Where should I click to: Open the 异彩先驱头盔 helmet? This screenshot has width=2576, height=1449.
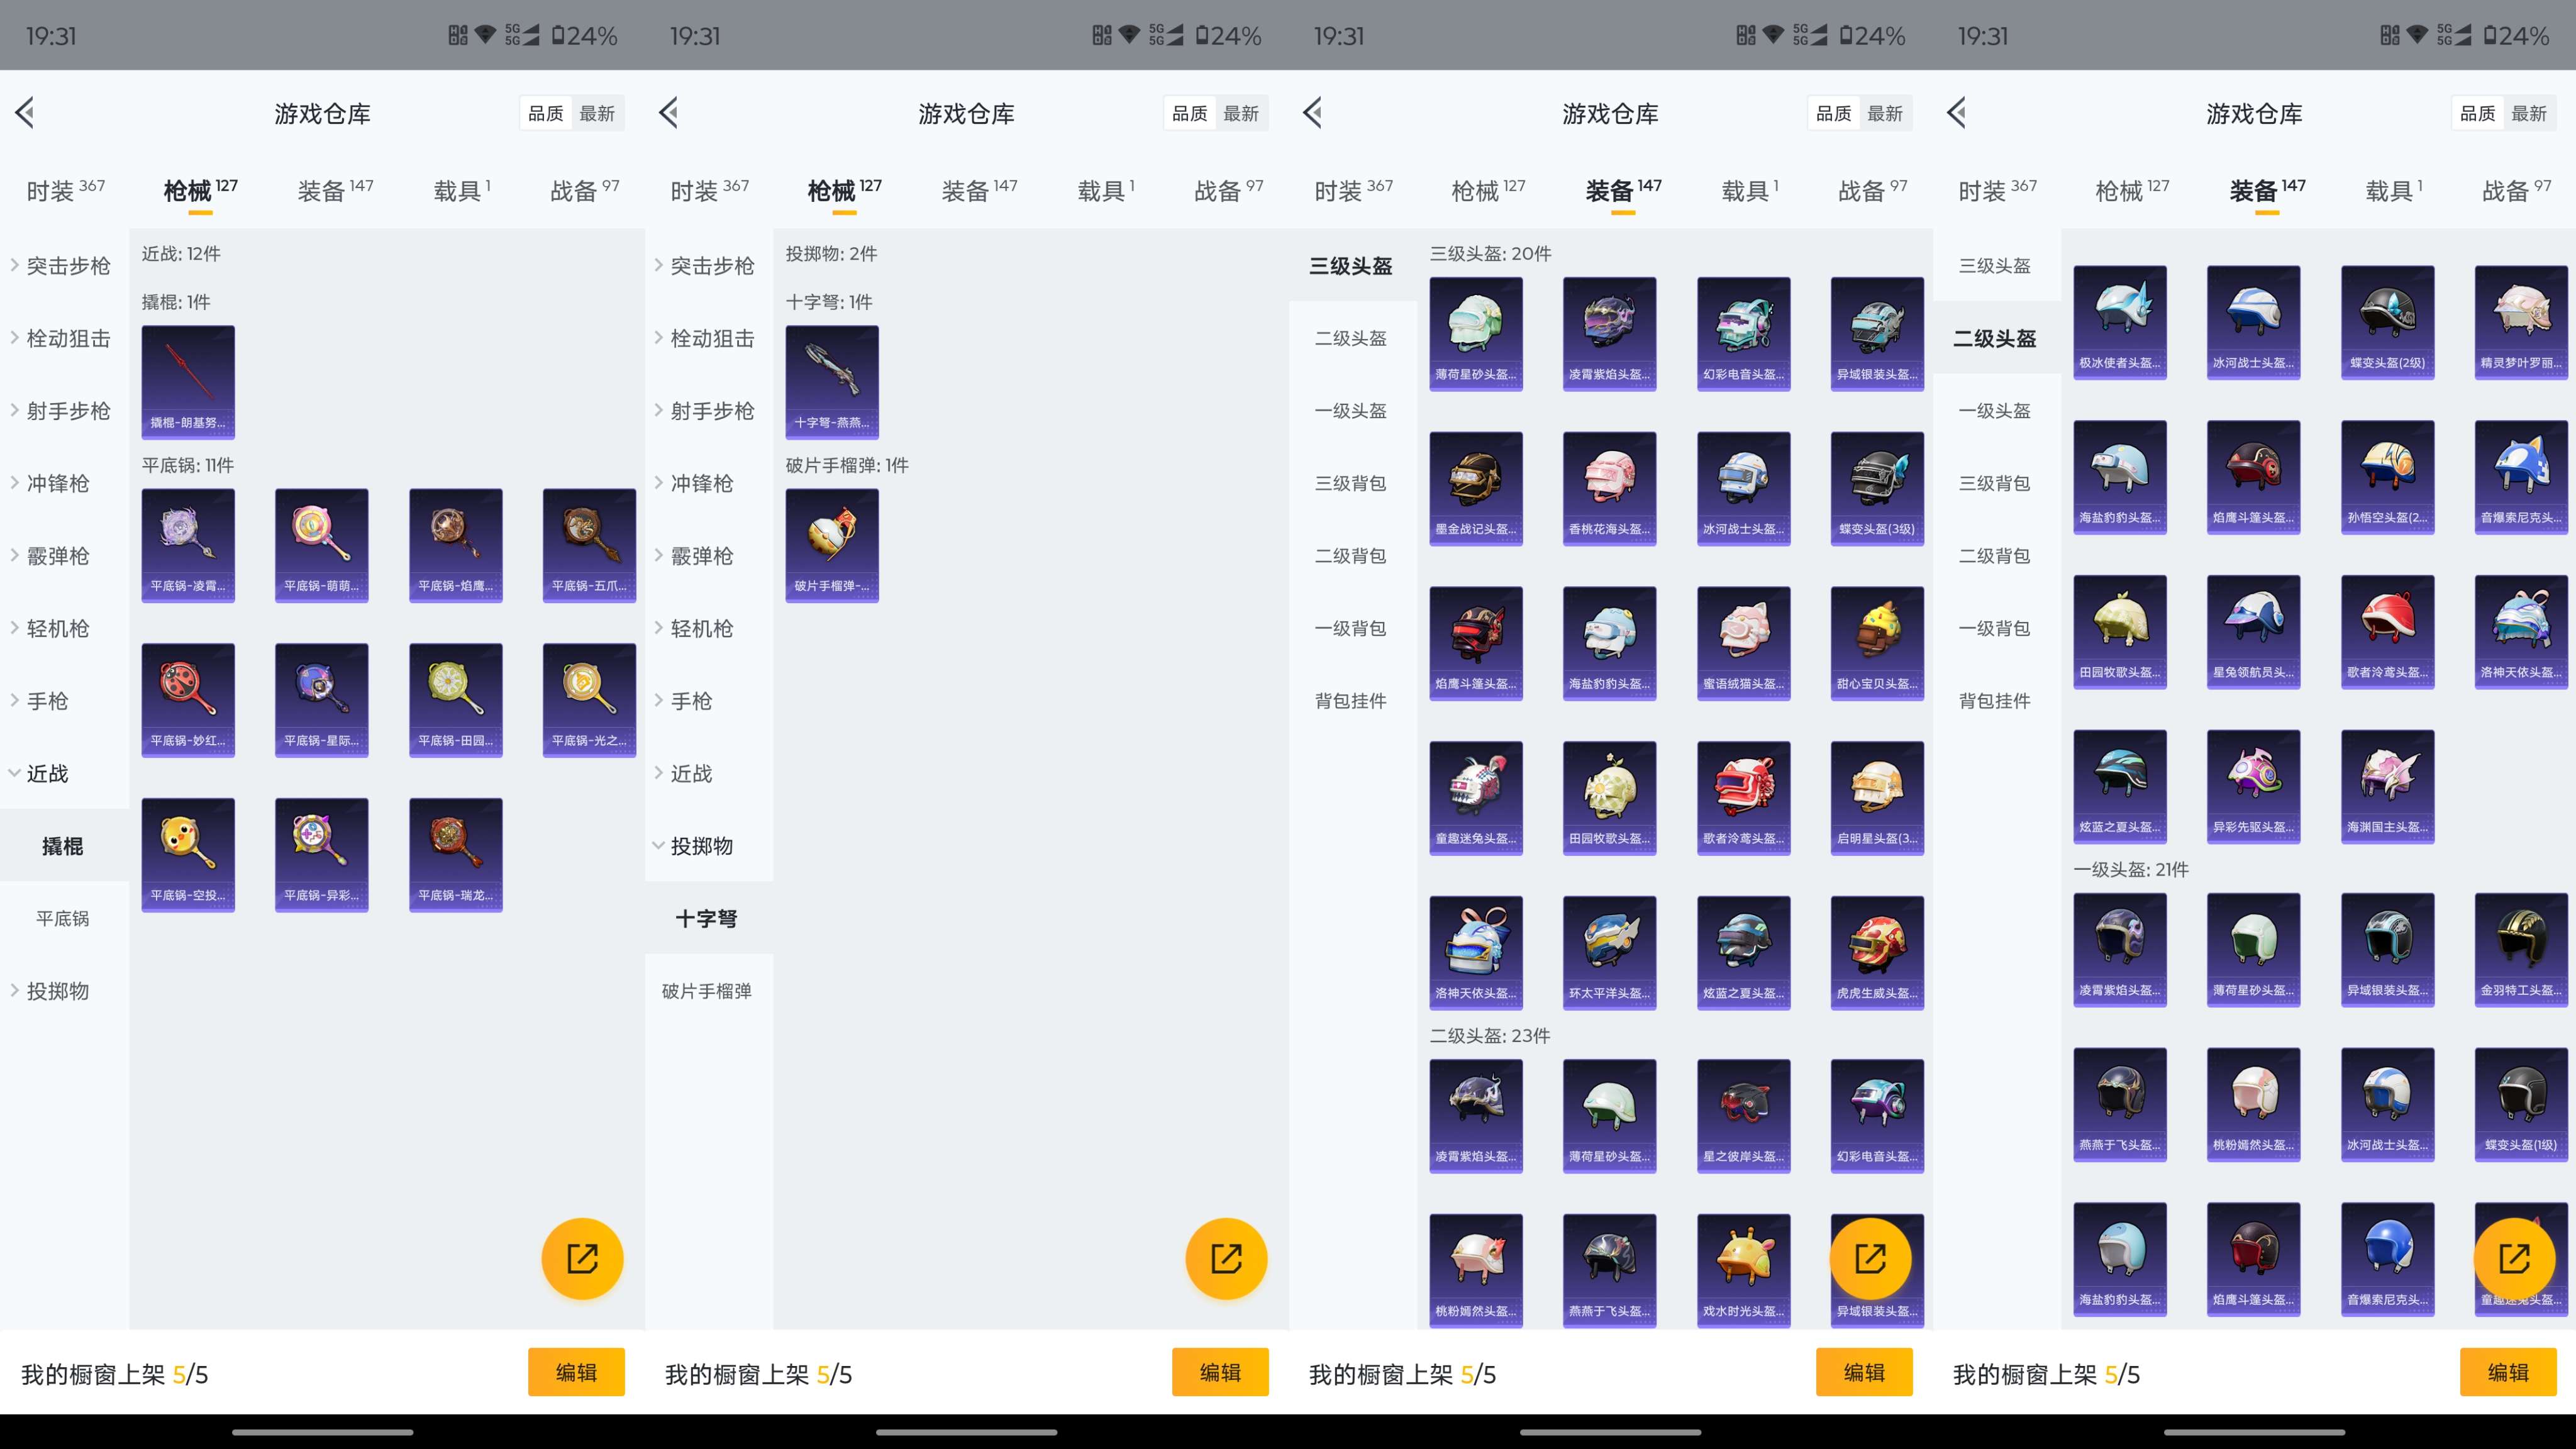pos(2254,787)
